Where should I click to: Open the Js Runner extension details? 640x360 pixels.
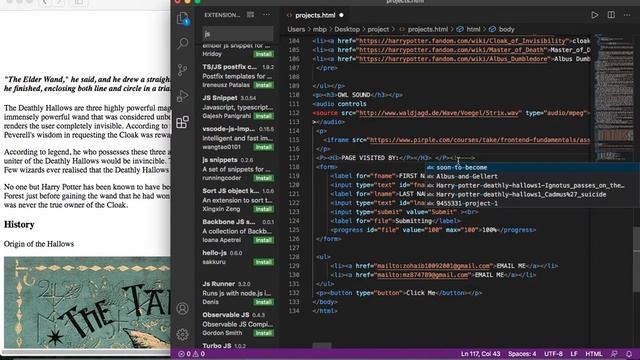coord(238,293)
